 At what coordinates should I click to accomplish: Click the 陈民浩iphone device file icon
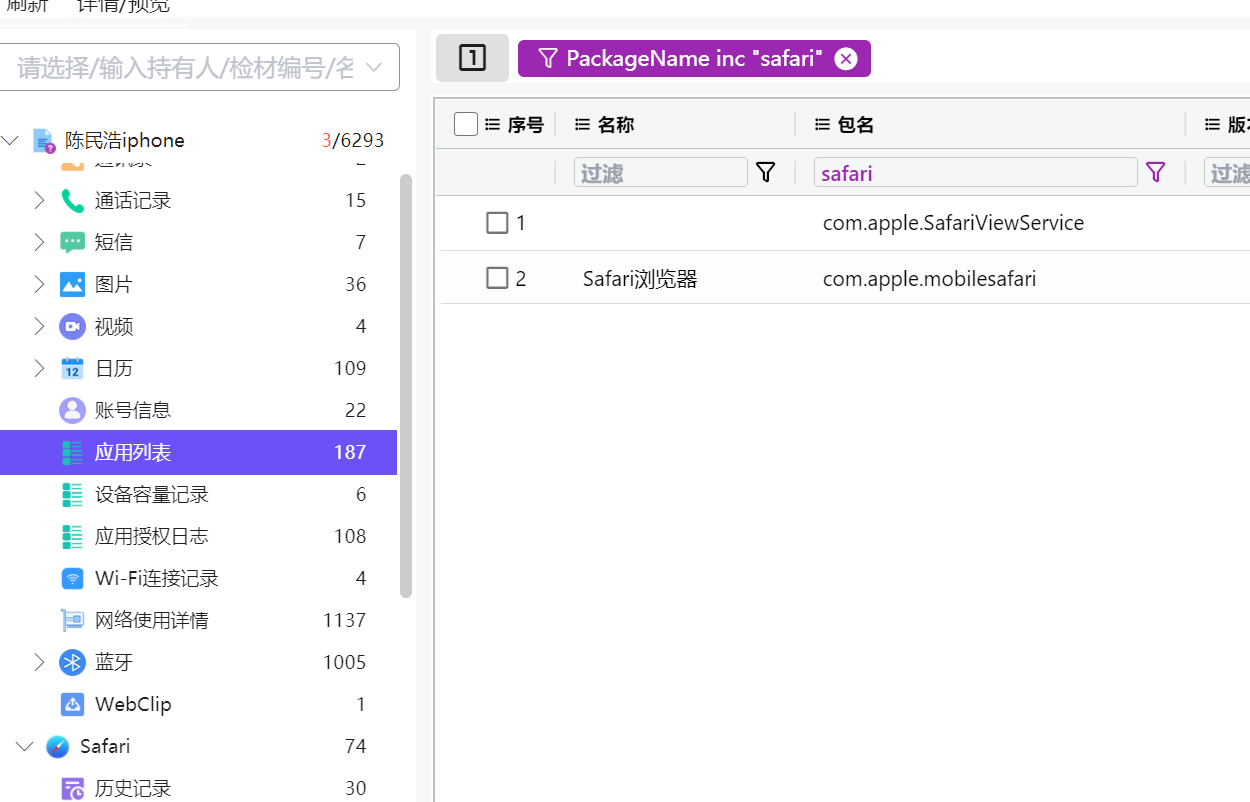(x=43, y=141)
